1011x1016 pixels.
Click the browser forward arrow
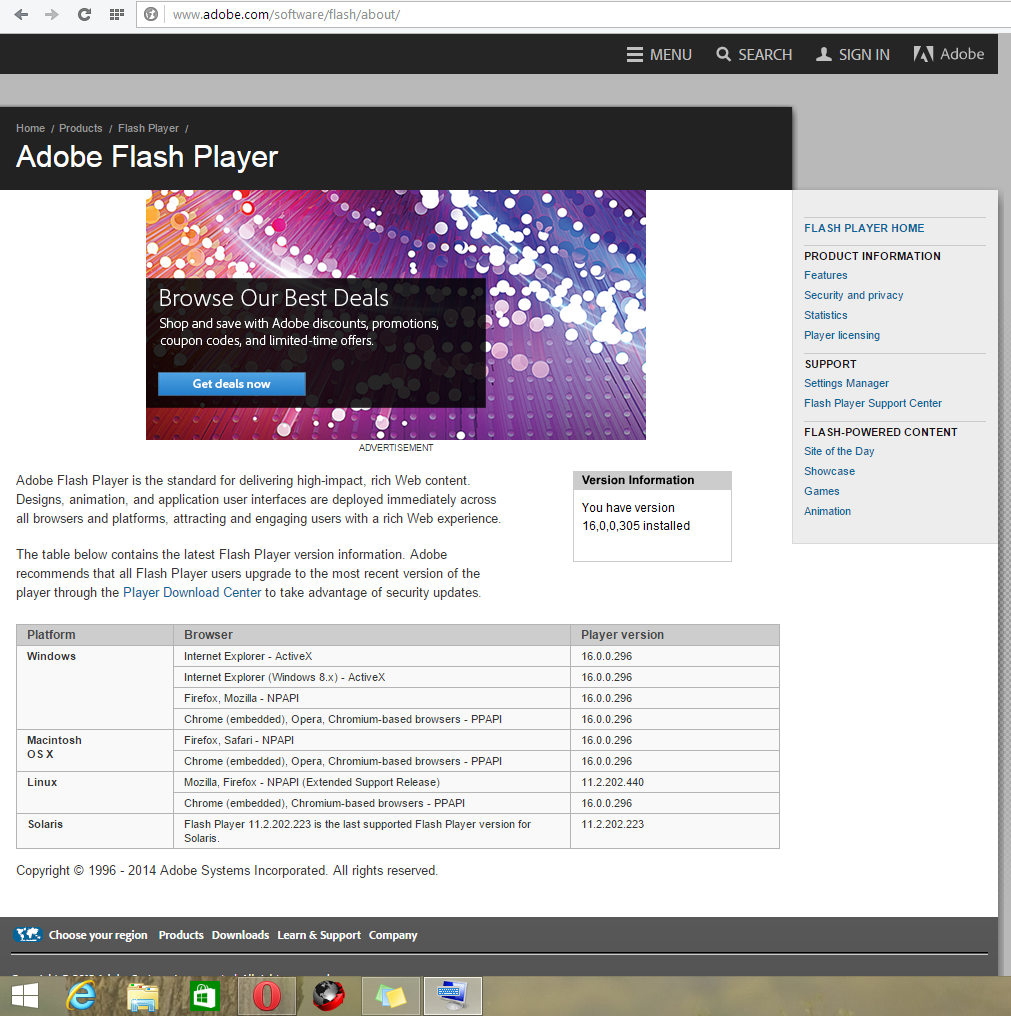pos(52,14)
